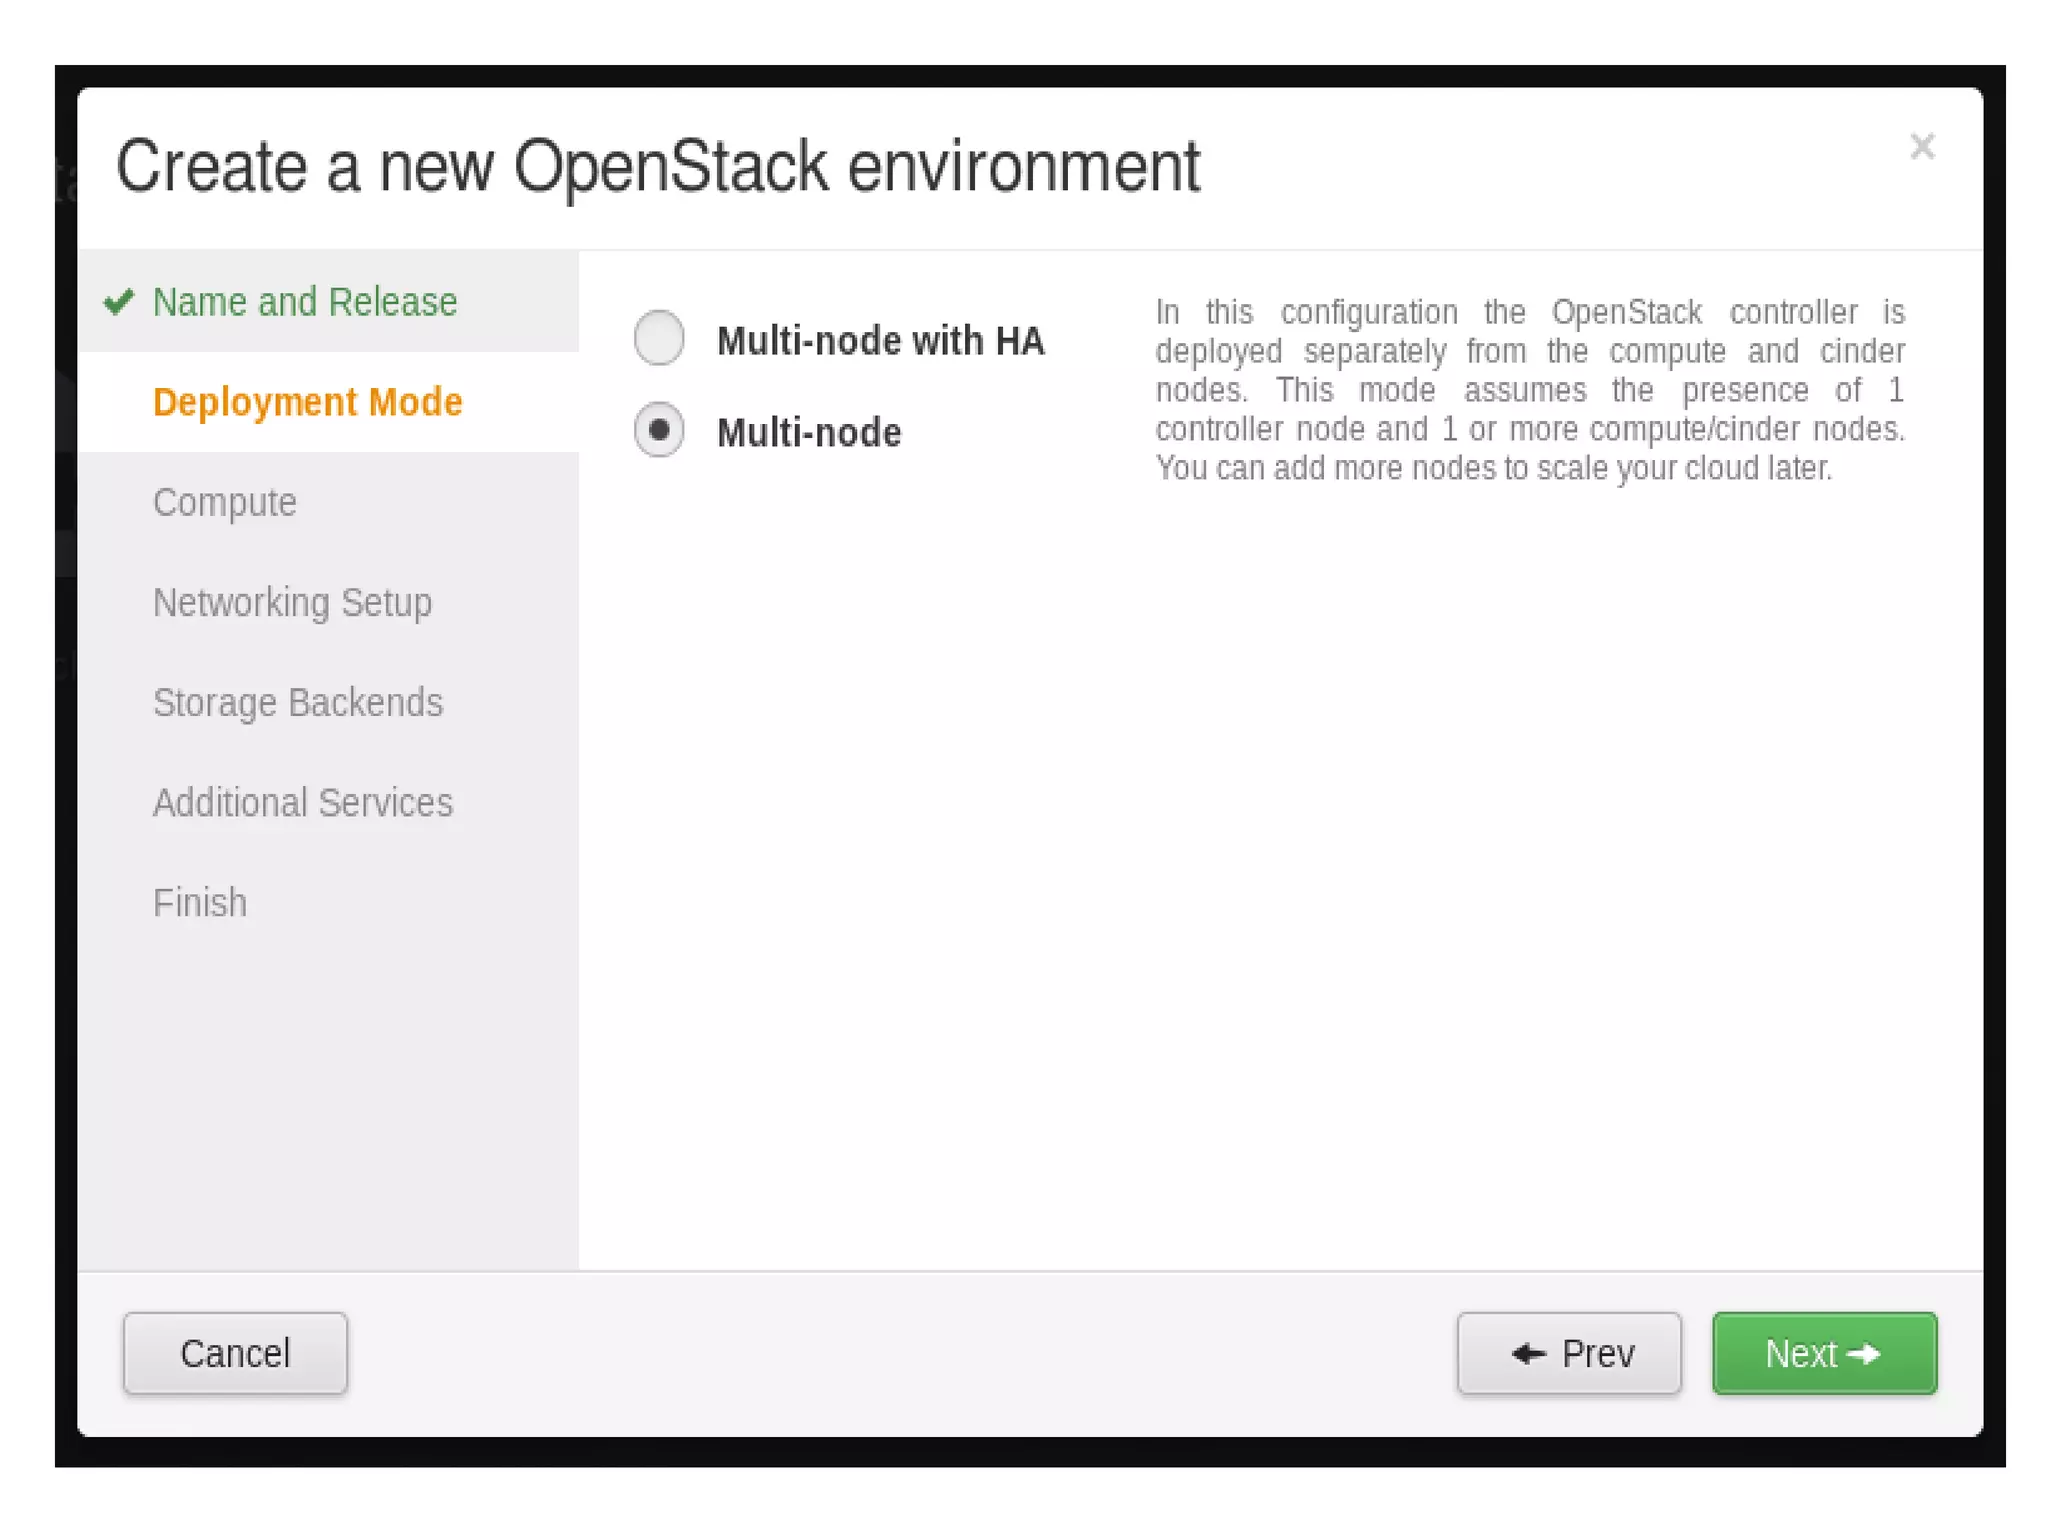The image size is (2048, 1535).
Task: Go to the Finish step
Action: click(199, 903)
